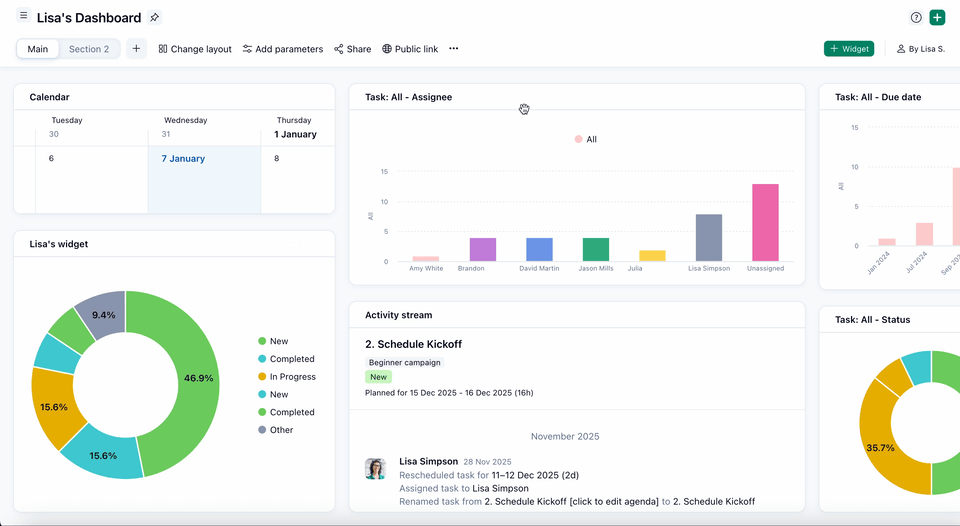Click the pink Unassigned bar
960x526 pixels.
[765, 222]
